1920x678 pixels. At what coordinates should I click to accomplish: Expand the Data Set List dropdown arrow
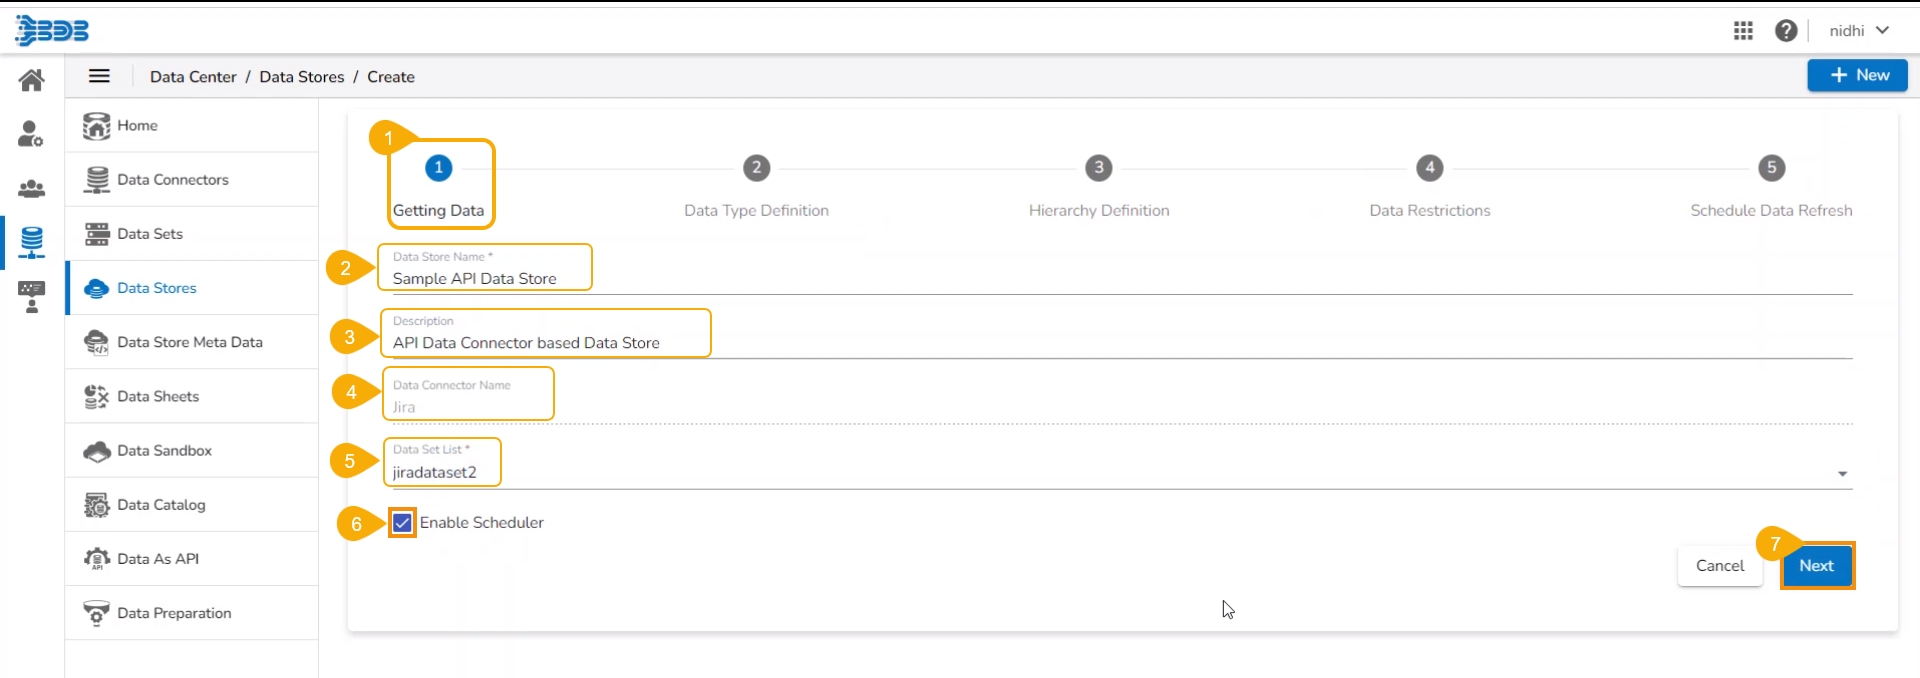point(1842,474)
